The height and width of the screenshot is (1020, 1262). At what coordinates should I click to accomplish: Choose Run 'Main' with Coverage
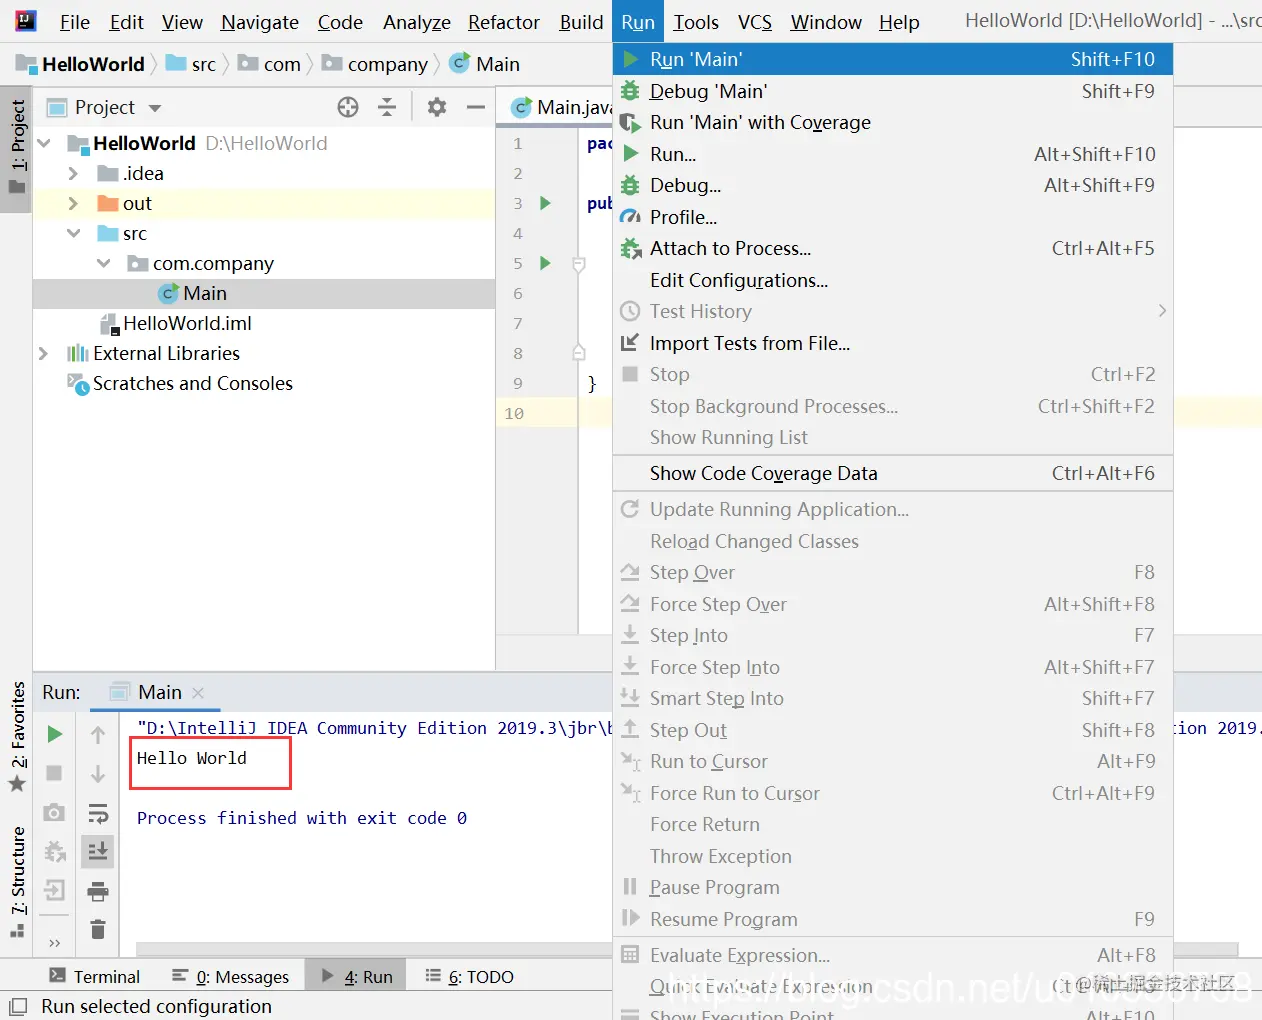point(892,122)
